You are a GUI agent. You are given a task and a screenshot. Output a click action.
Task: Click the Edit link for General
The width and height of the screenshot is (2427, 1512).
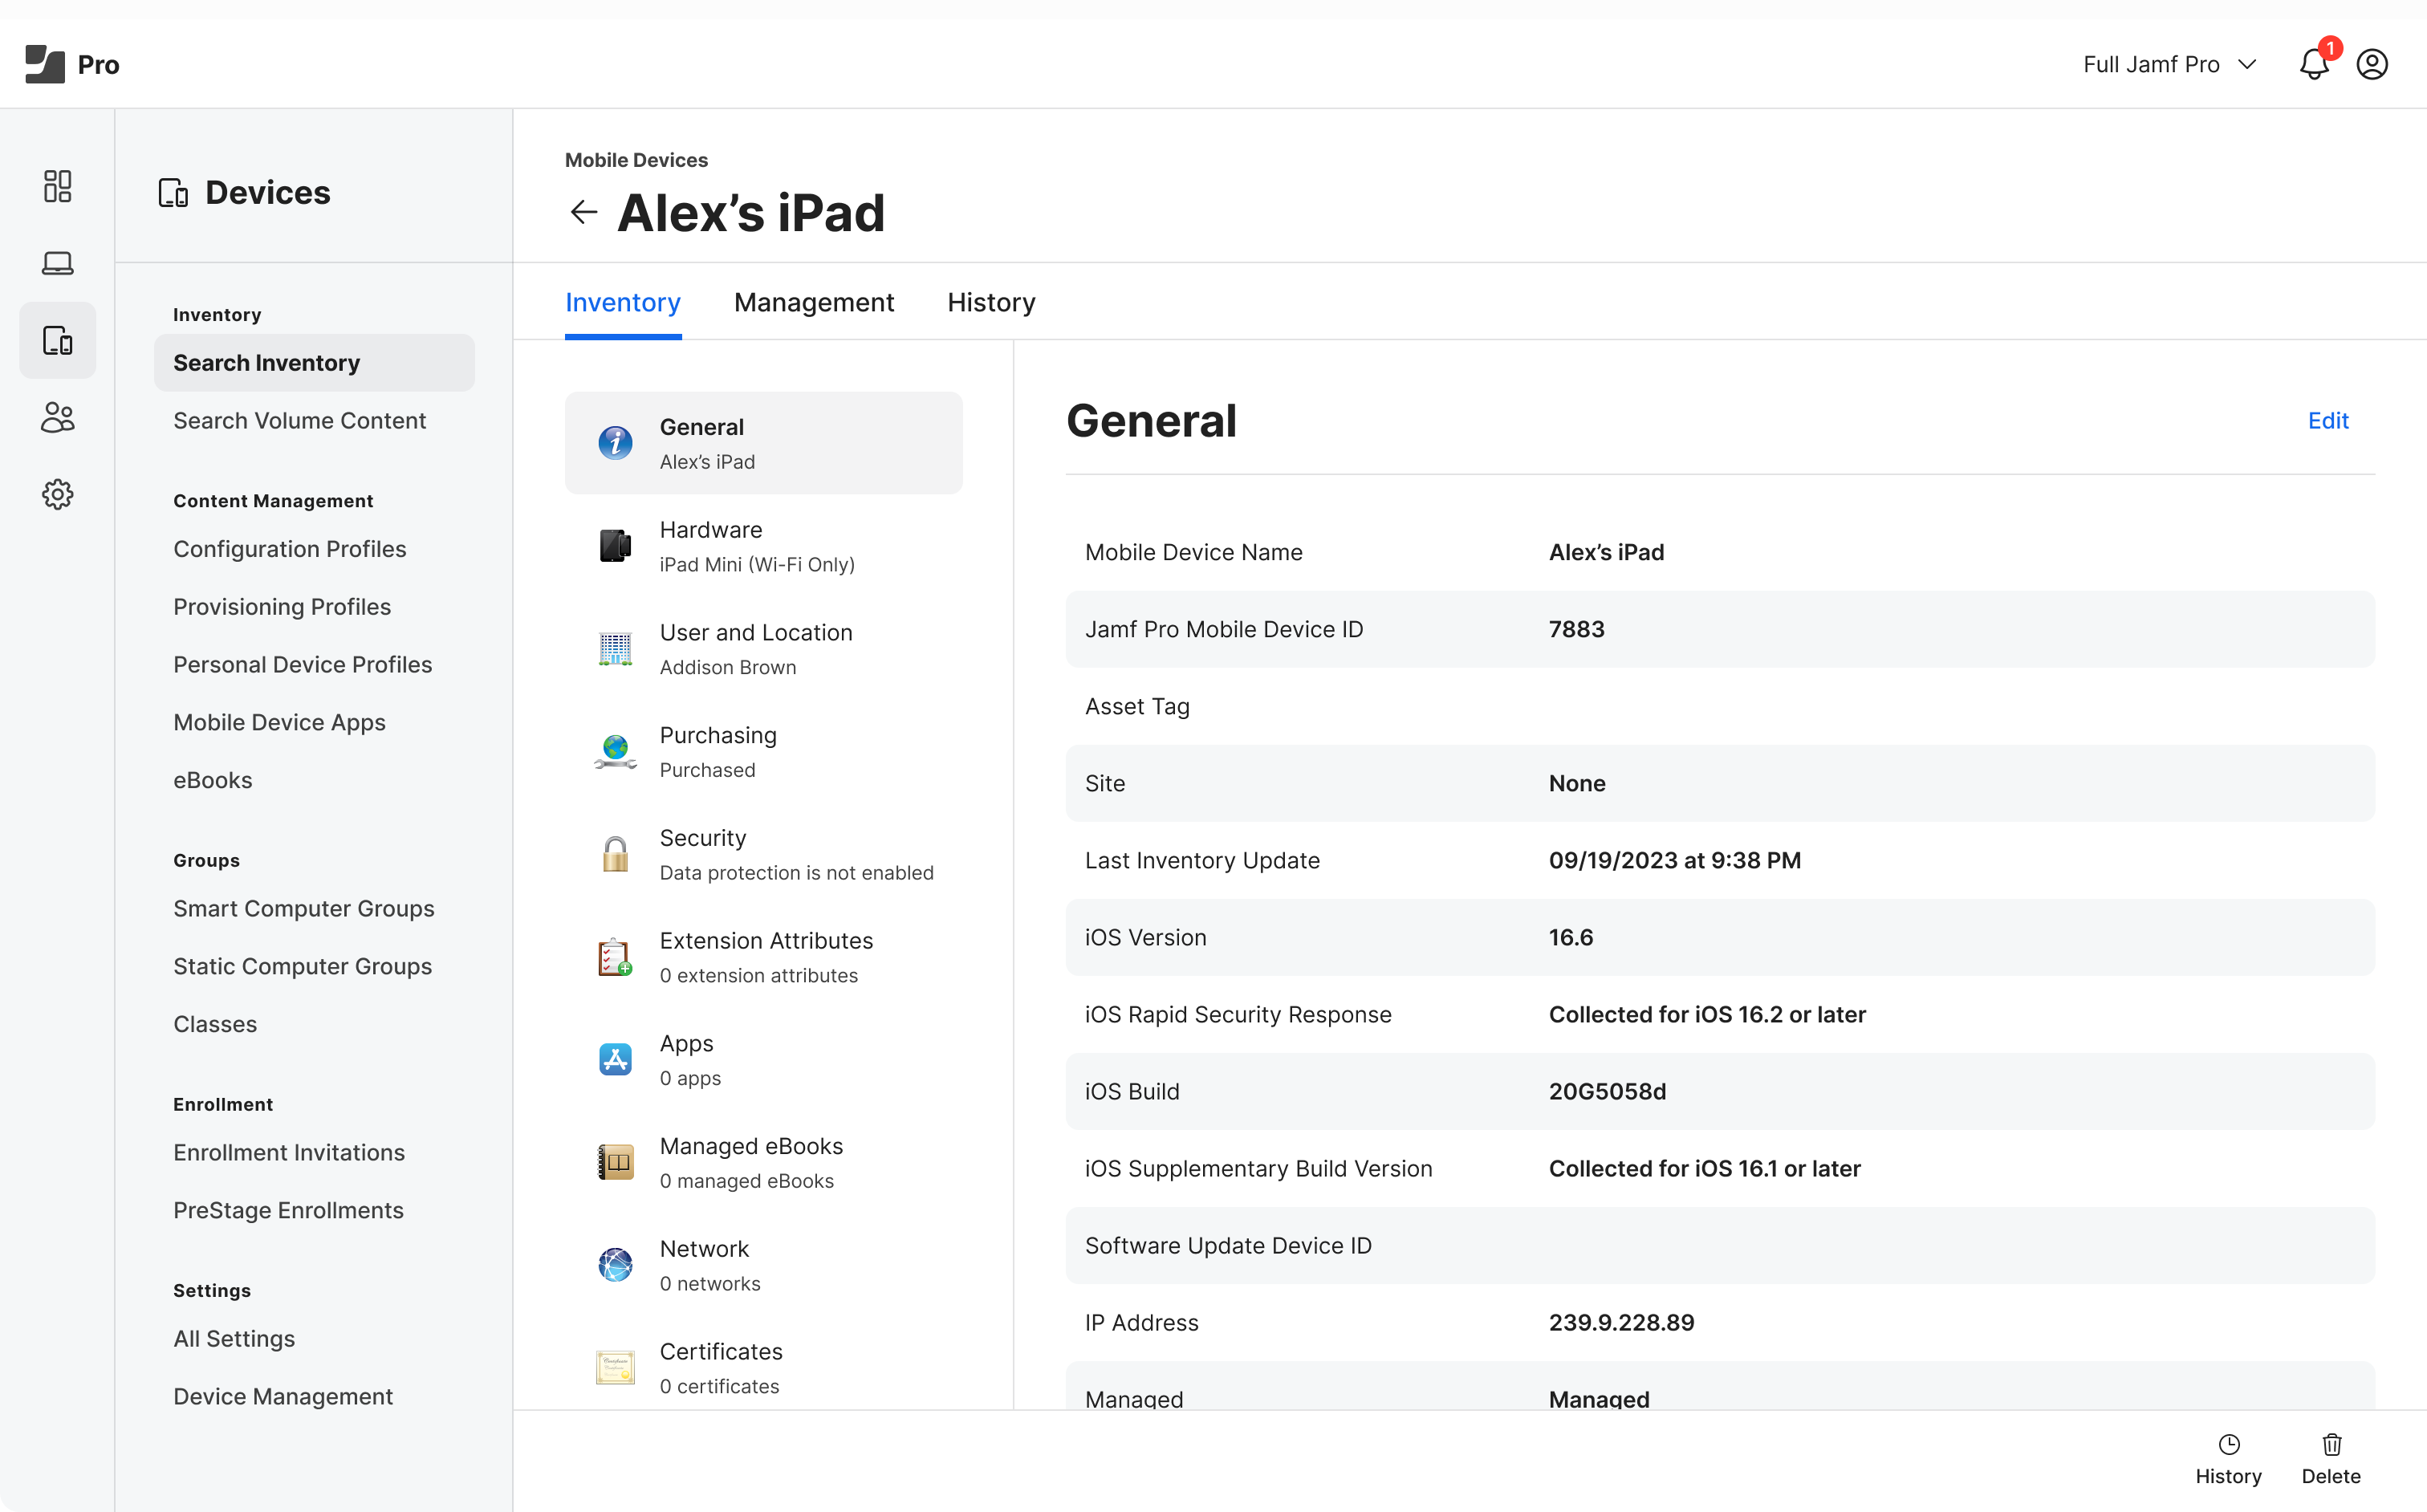(2327, 420)
